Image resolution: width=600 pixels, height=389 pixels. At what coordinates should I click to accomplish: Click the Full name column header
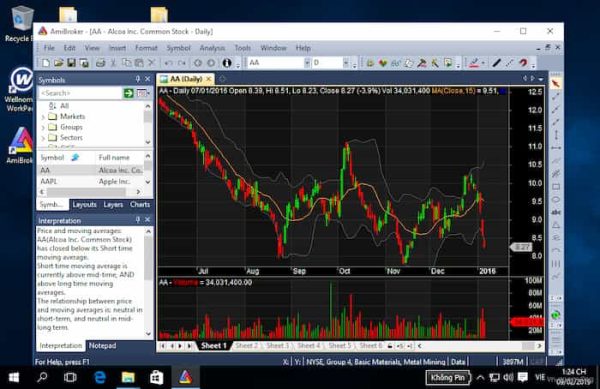119,157
